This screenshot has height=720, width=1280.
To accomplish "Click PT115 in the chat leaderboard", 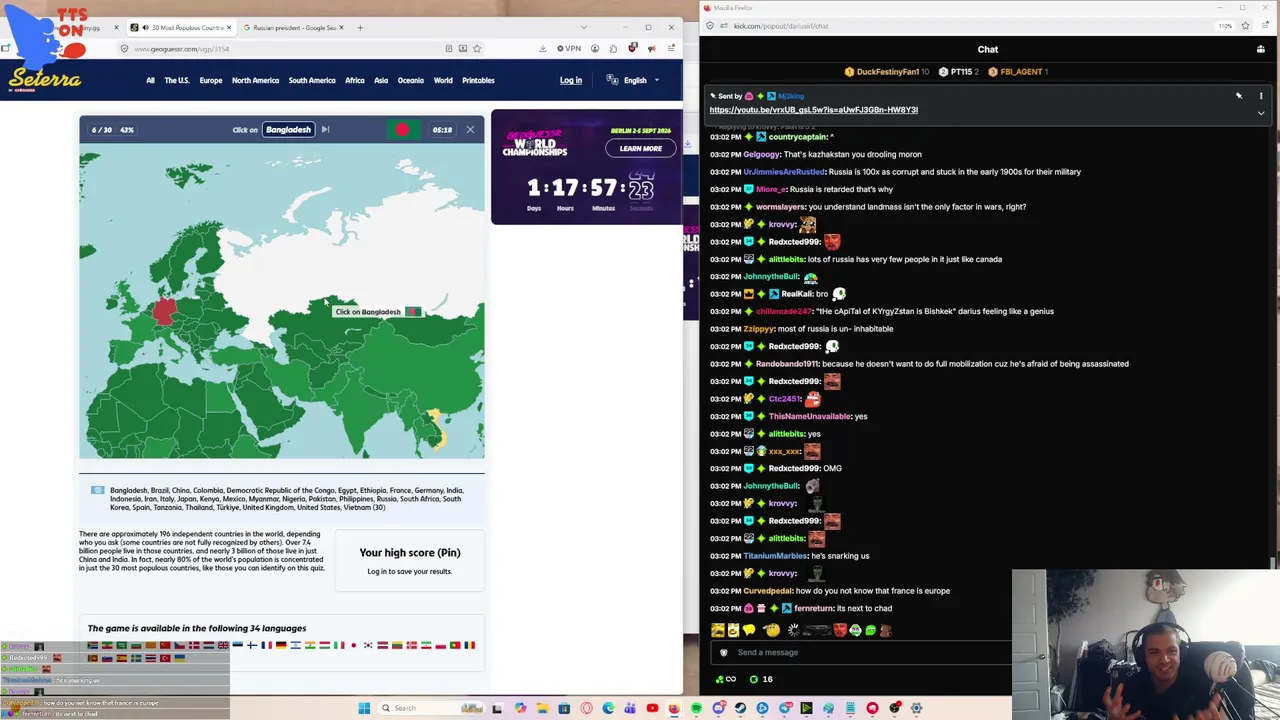I will click(x=956, y=72).
